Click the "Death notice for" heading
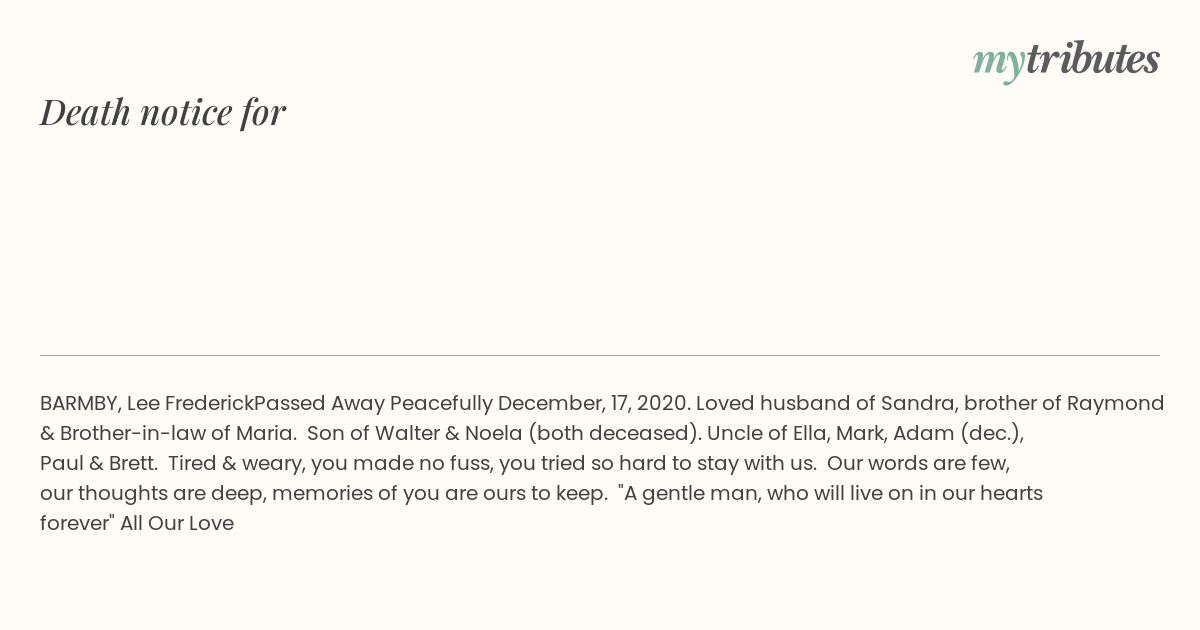1200x630 pixels. tap(163, 112)
